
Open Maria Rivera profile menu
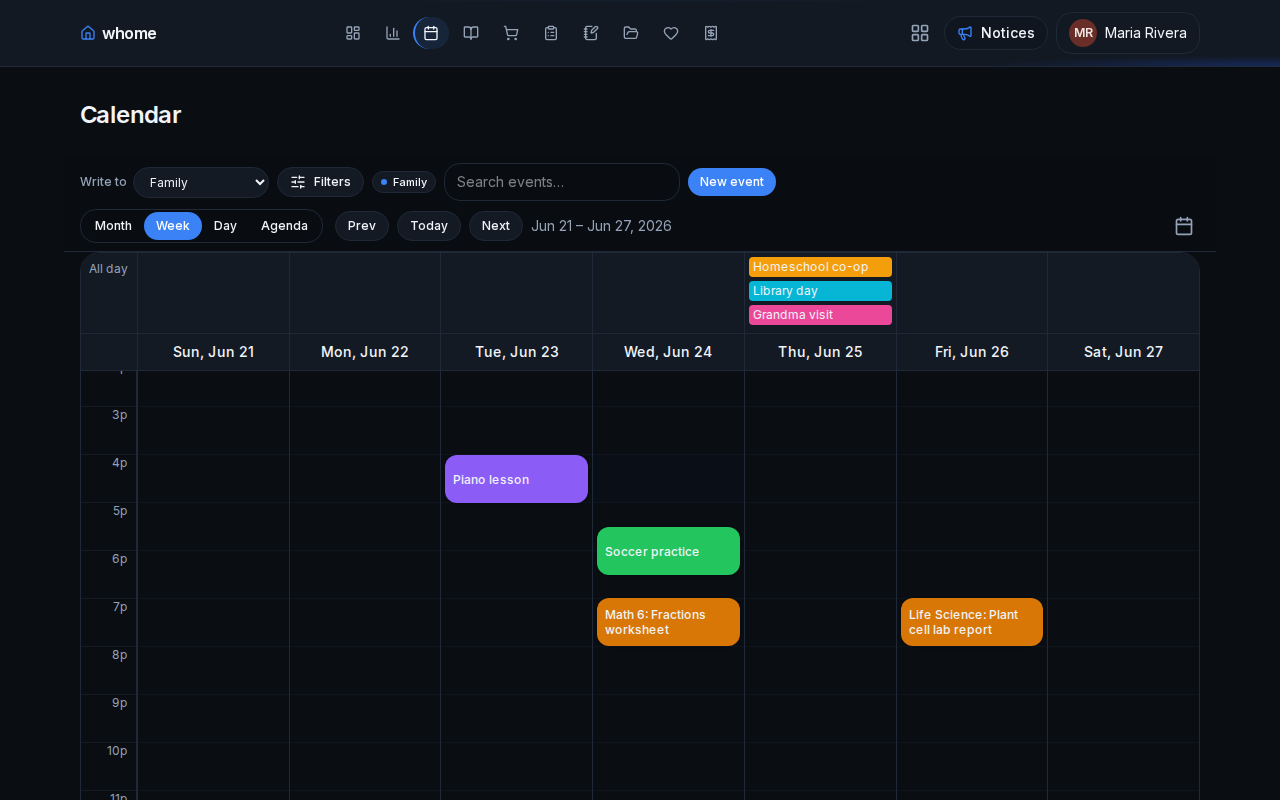[1128, 33]
